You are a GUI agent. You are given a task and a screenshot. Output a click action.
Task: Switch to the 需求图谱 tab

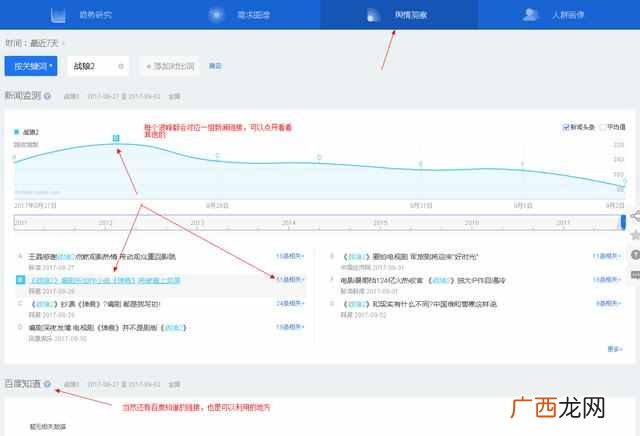coord(240,15)
